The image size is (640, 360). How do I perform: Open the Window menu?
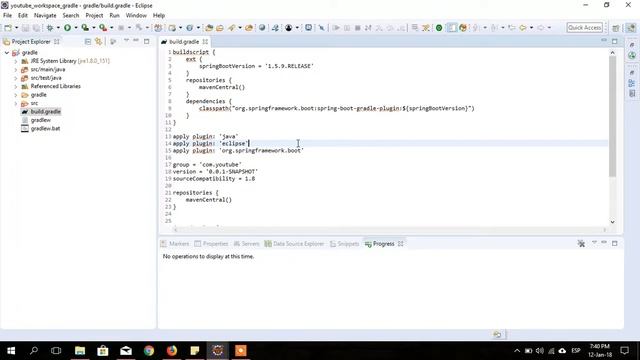coord(136,15)
